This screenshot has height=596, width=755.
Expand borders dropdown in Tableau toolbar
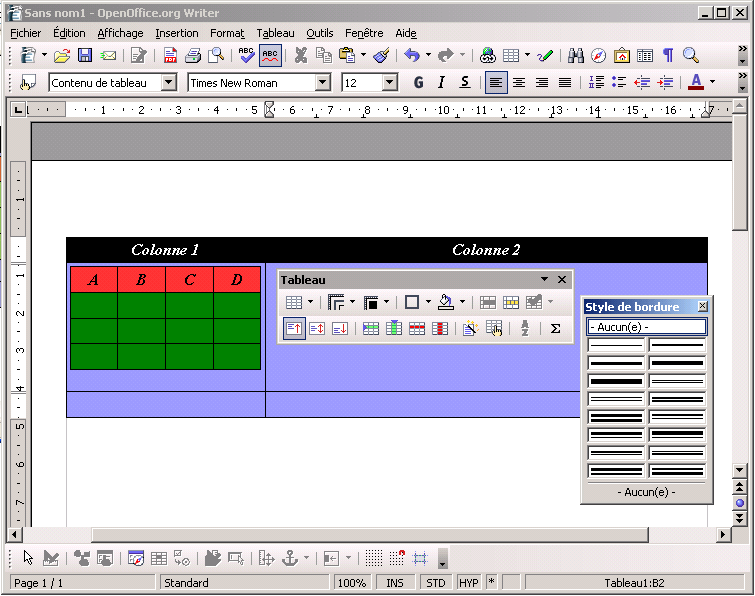[428, 302]
